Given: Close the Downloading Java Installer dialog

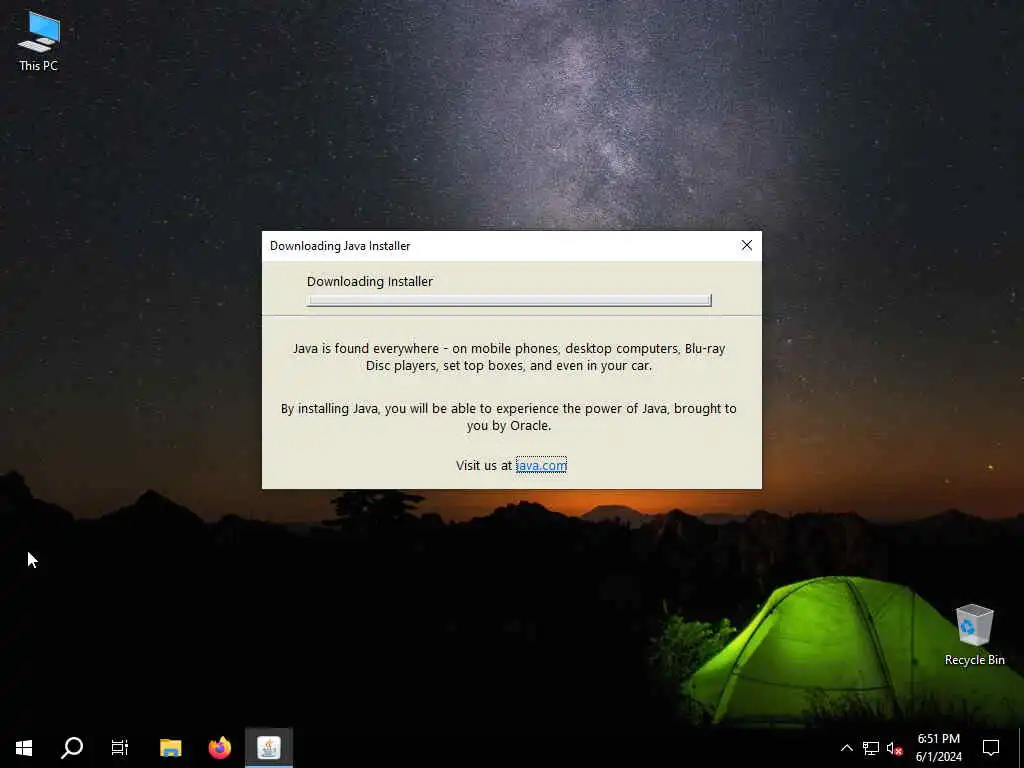Looking at the screenshot, I should point(746,246).
